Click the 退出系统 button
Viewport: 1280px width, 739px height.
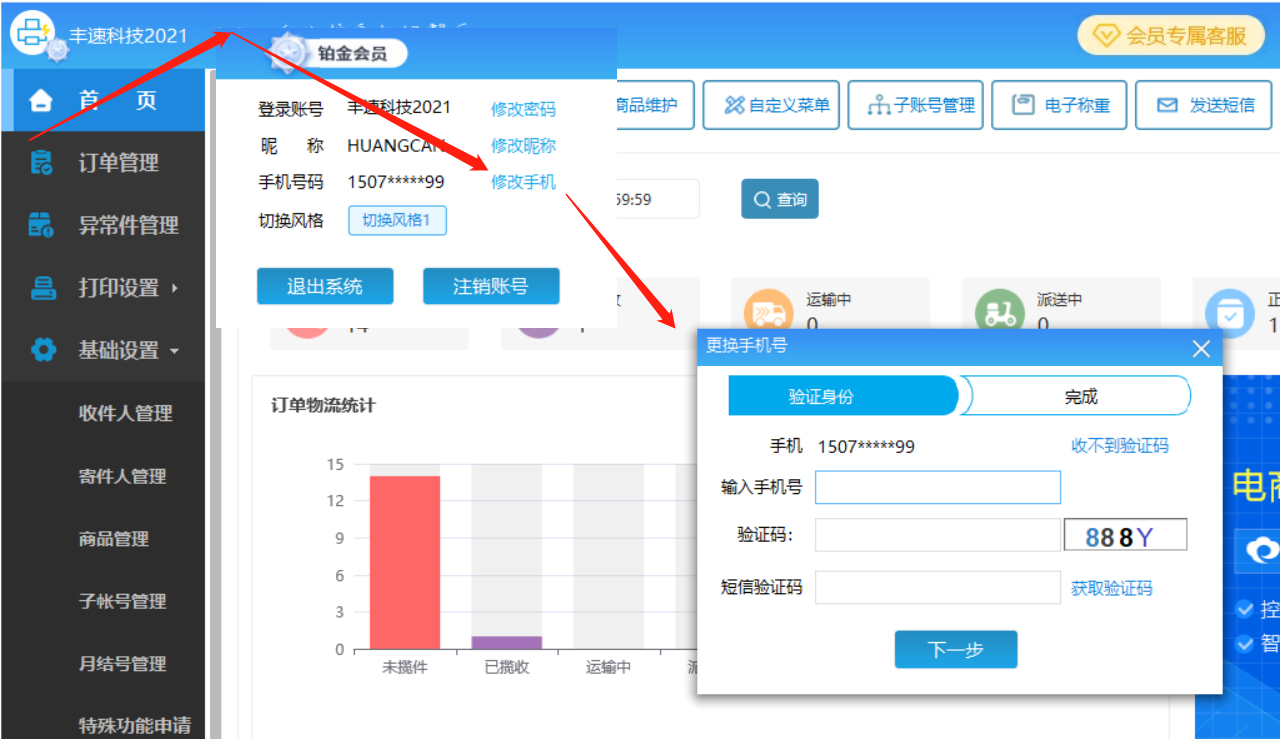click(325, 286)
